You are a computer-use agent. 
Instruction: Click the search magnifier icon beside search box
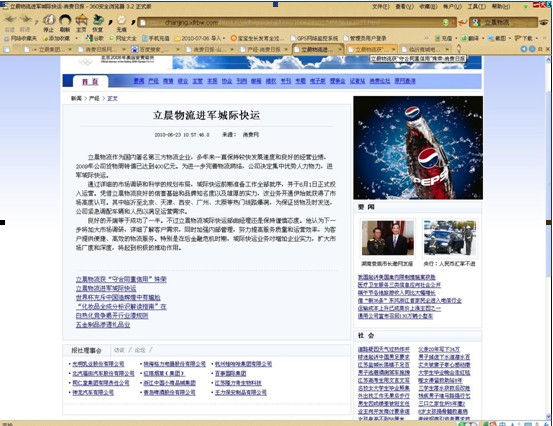point(545,23)
